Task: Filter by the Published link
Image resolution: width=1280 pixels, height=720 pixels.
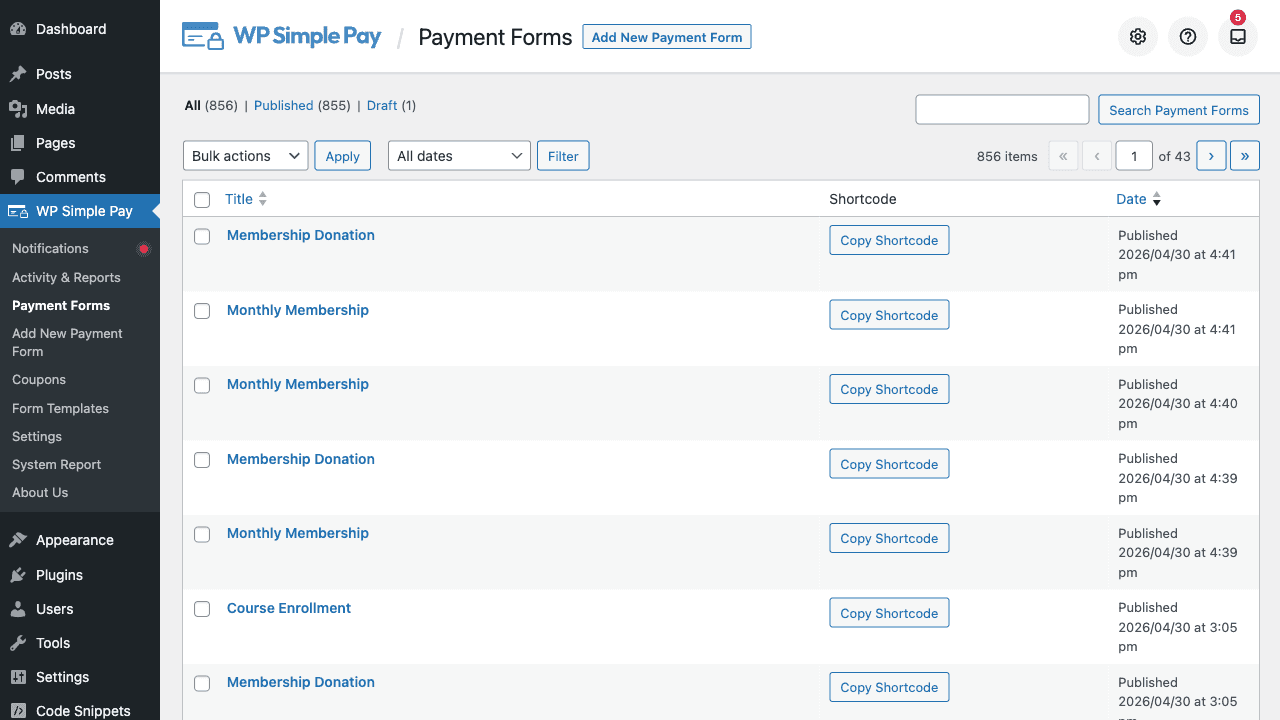Action: [284, 105]
